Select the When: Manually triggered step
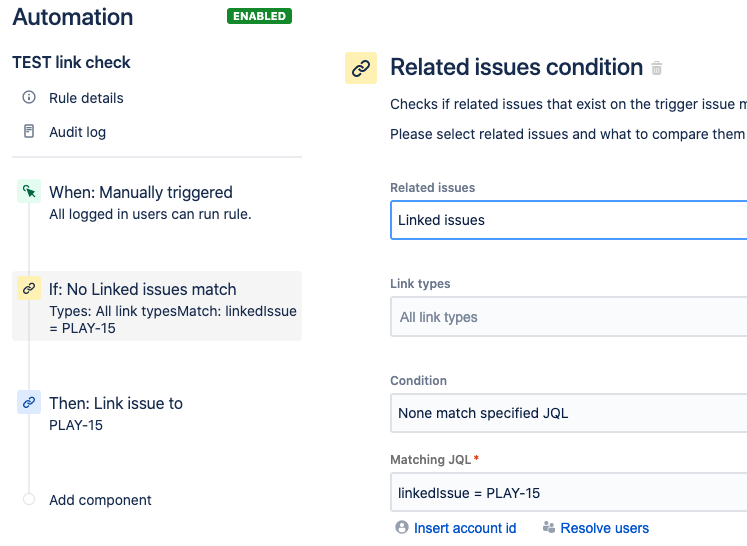747x546 pixels. pyautogui.click(x=140, y=192)
